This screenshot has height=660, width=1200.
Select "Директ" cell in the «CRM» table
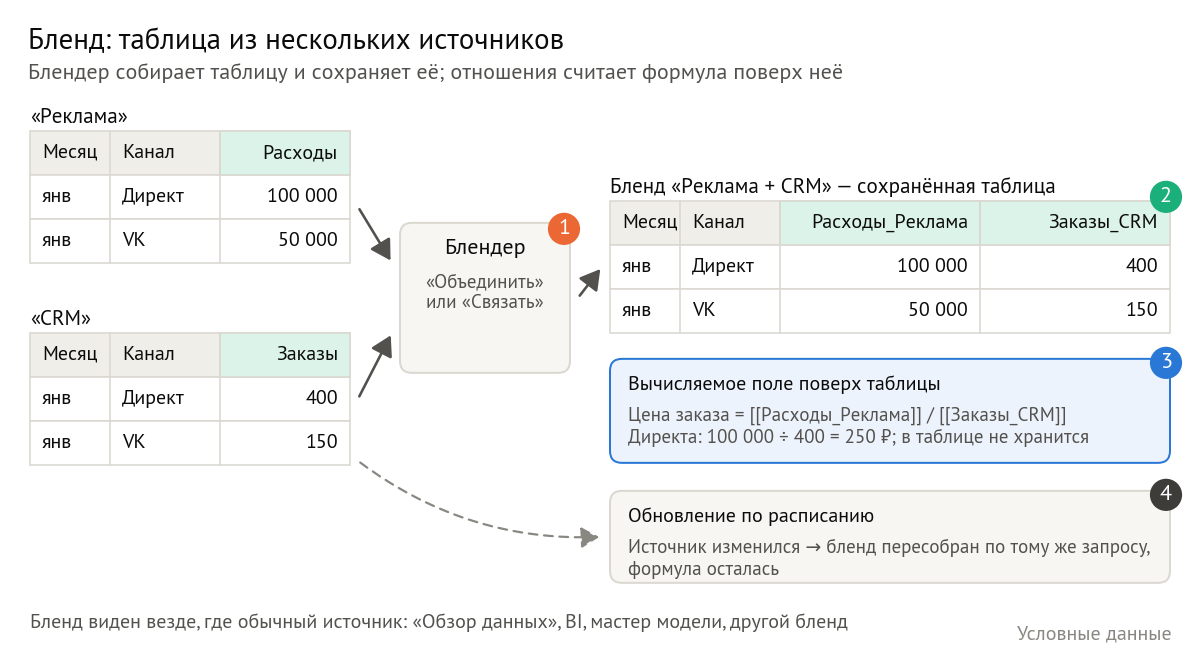pyautogui.click(x=165, y=398)
